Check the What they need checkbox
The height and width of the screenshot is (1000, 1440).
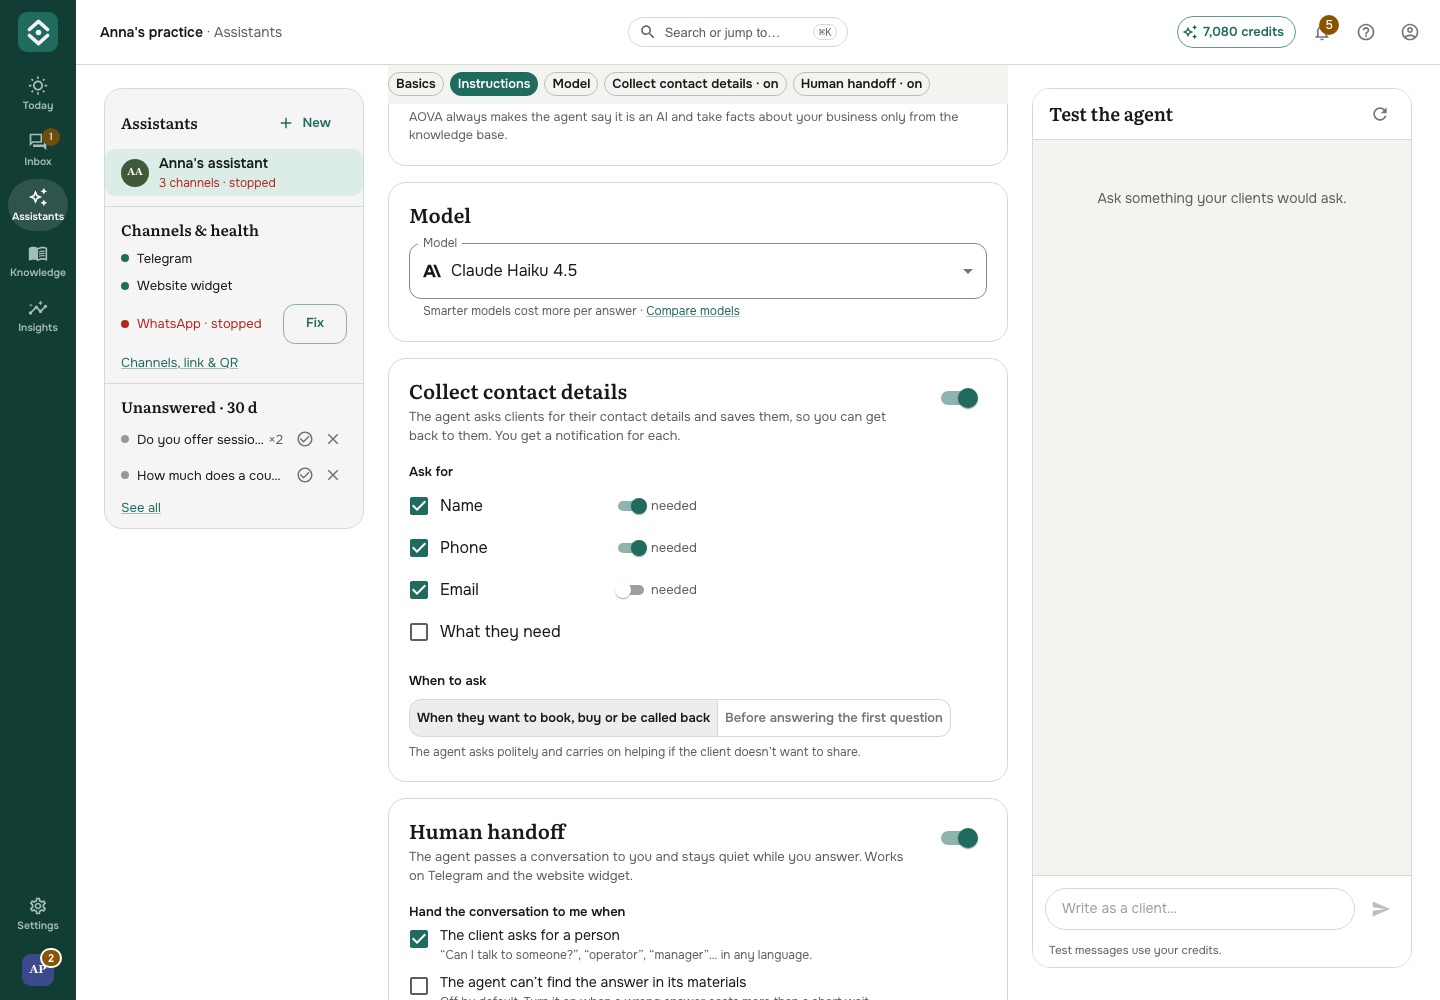pos(419,632)
